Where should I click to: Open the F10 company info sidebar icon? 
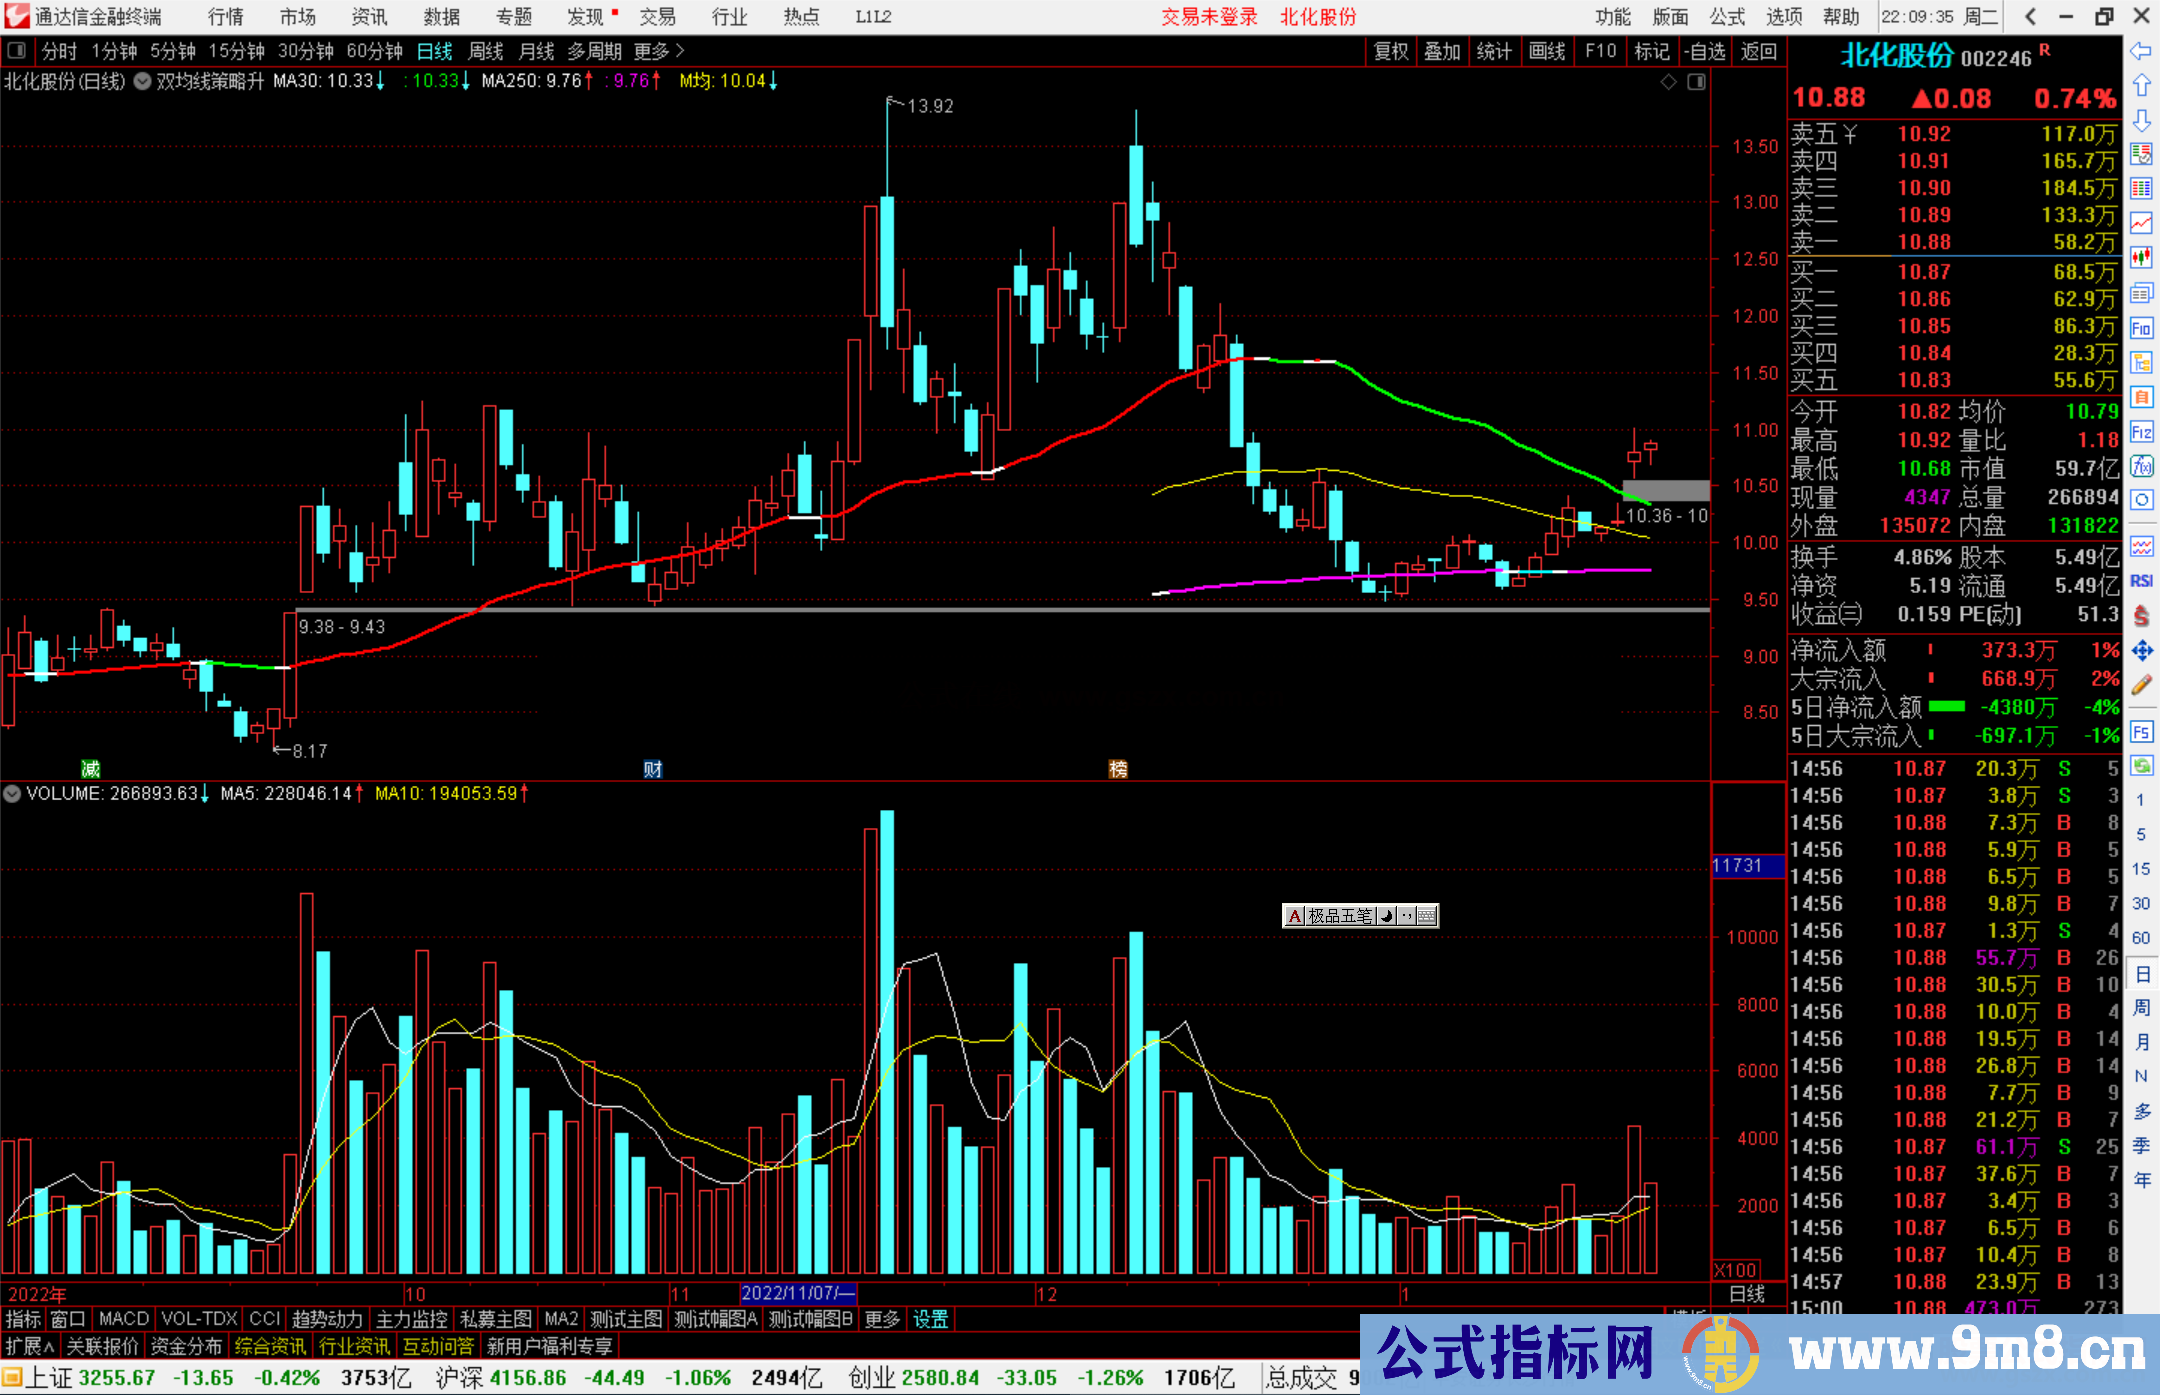[x=2141, y=328]
